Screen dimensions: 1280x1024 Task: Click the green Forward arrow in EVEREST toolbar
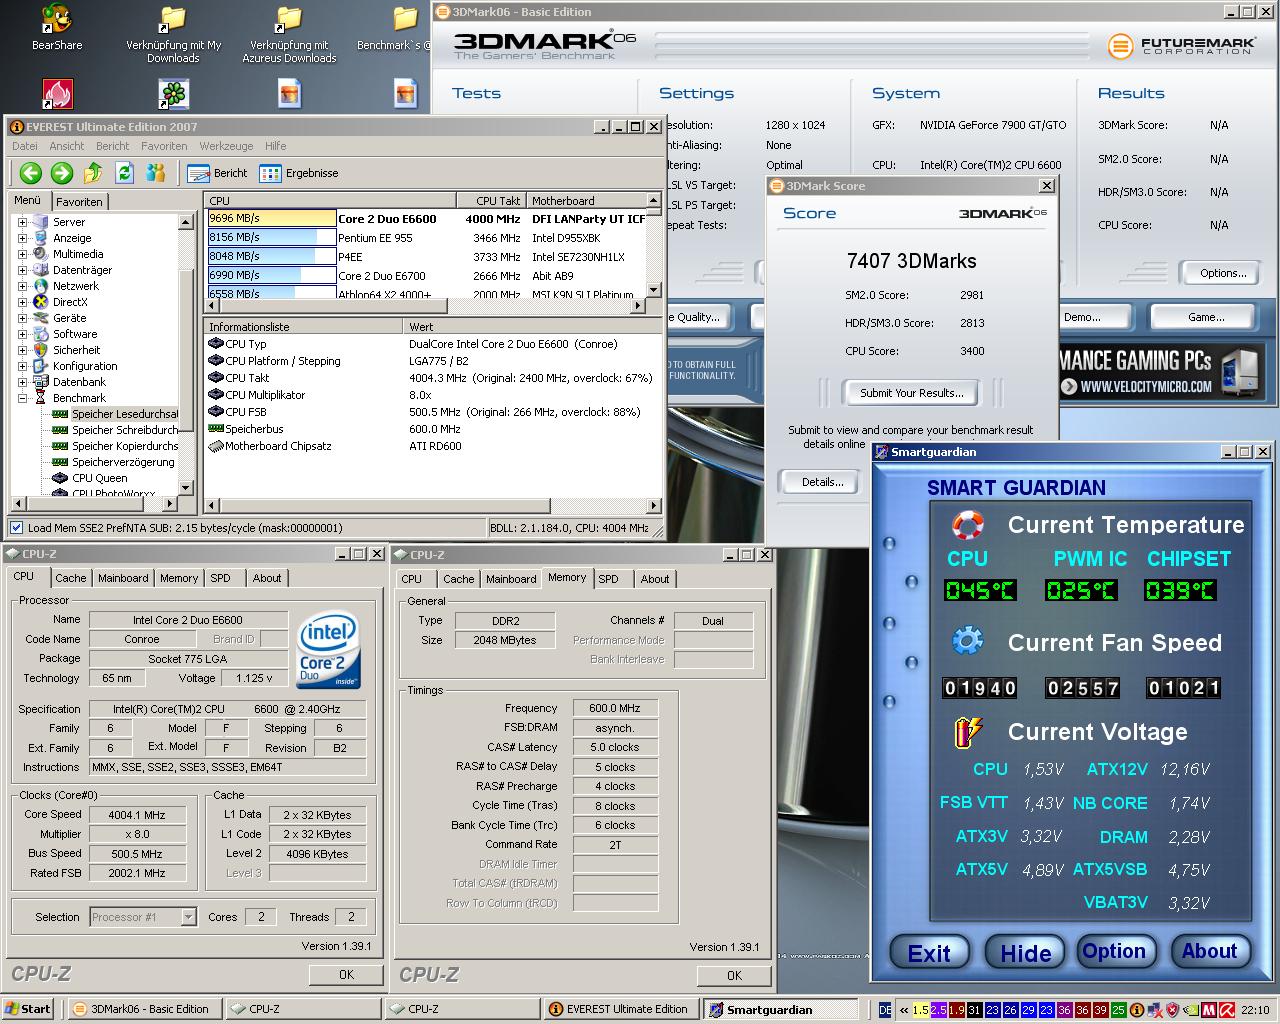tap(62, 173)
